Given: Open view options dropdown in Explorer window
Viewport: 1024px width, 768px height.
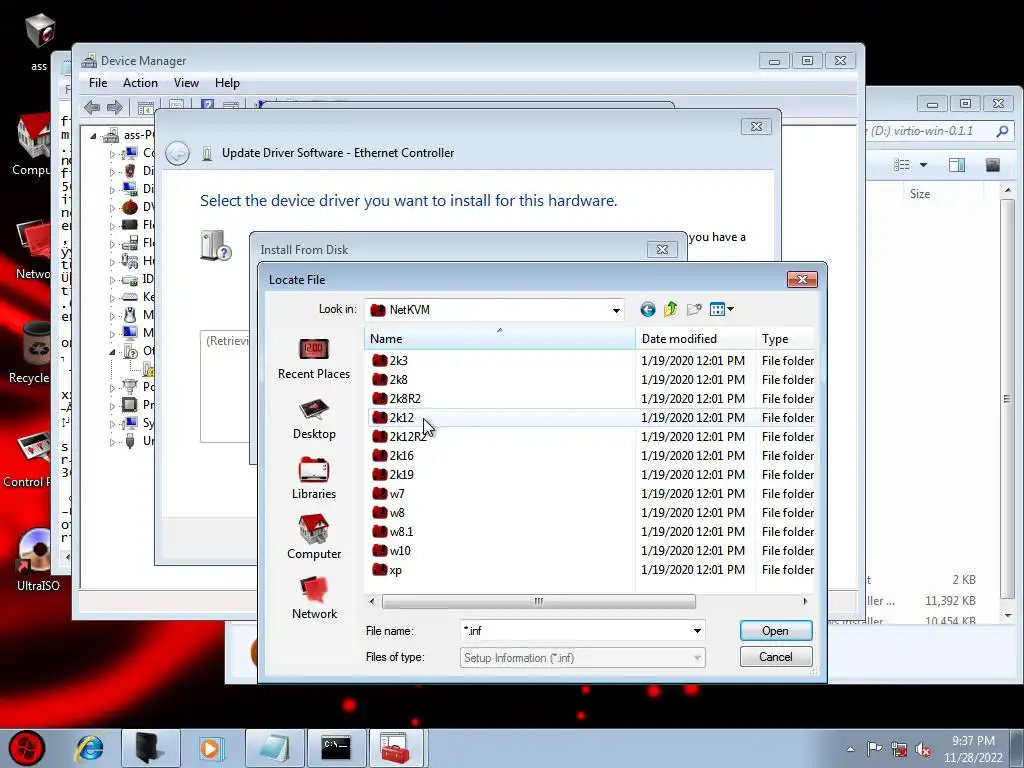Looking at the screenshot, I should [x=923, y=165].
